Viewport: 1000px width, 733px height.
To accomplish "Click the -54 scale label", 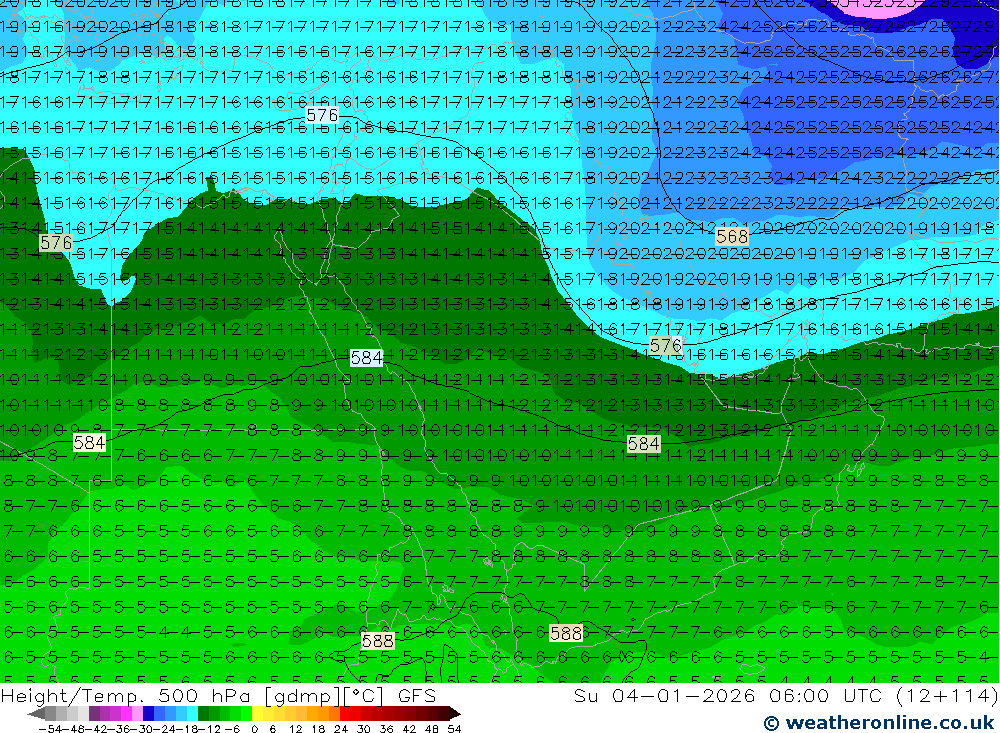I will (x=50, y=729).
